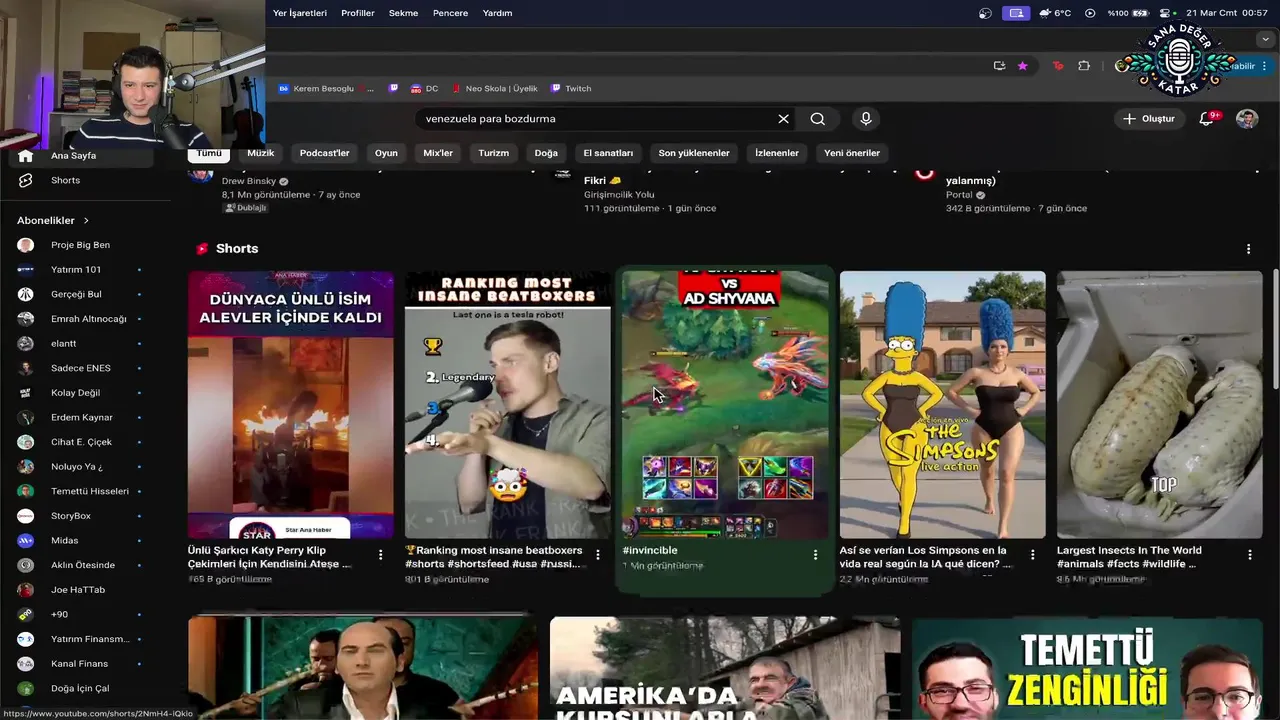This screenshot has height=720, width=1280.
Task: Open the Noluyo Ya subscription
Action: pos(80,467)
